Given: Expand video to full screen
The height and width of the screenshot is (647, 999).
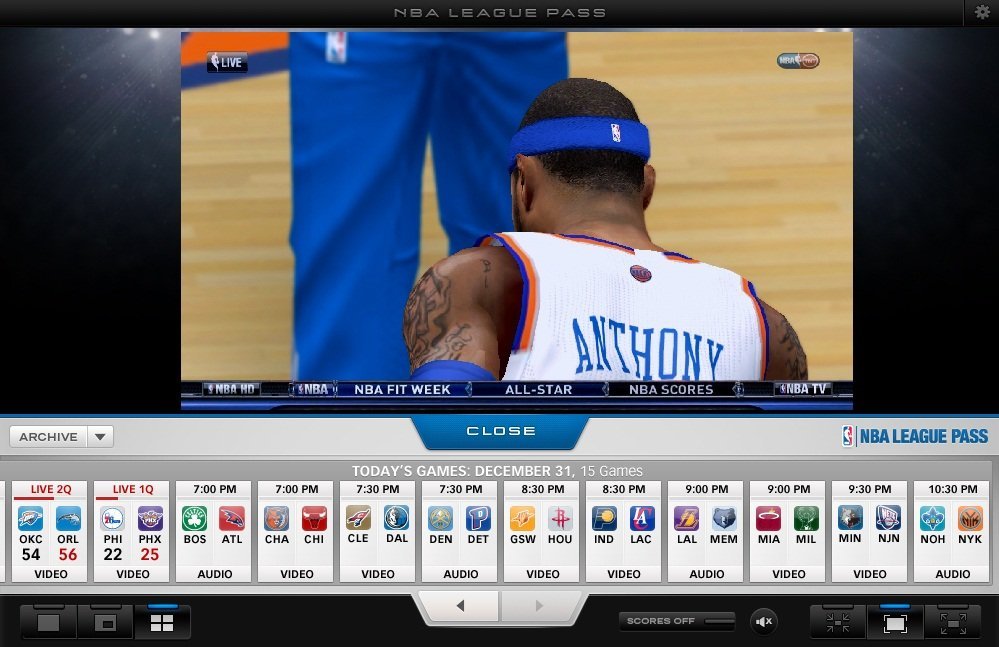Looking at the screenshot, I should (952, 622).
